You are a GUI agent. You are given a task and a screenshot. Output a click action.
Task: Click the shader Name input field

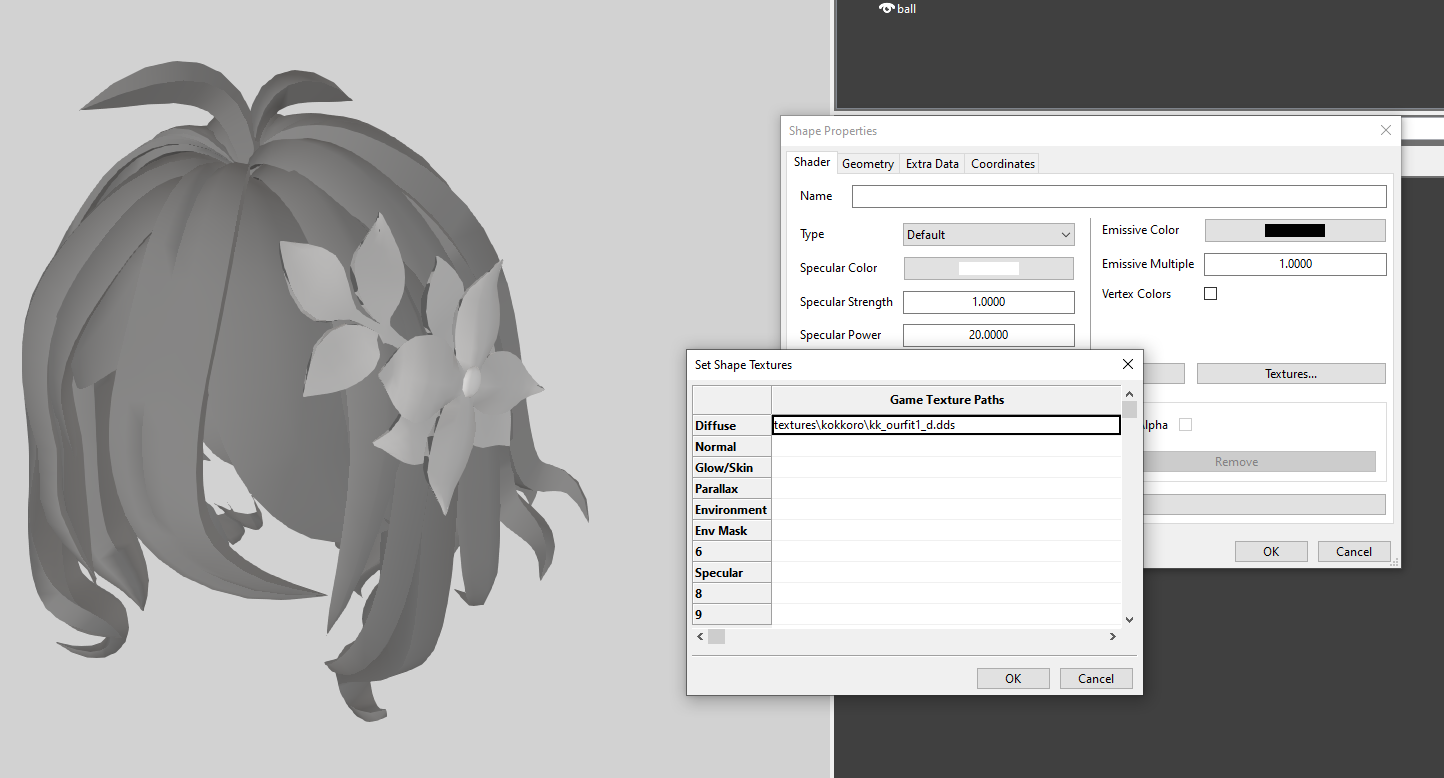coord(1119,196)
